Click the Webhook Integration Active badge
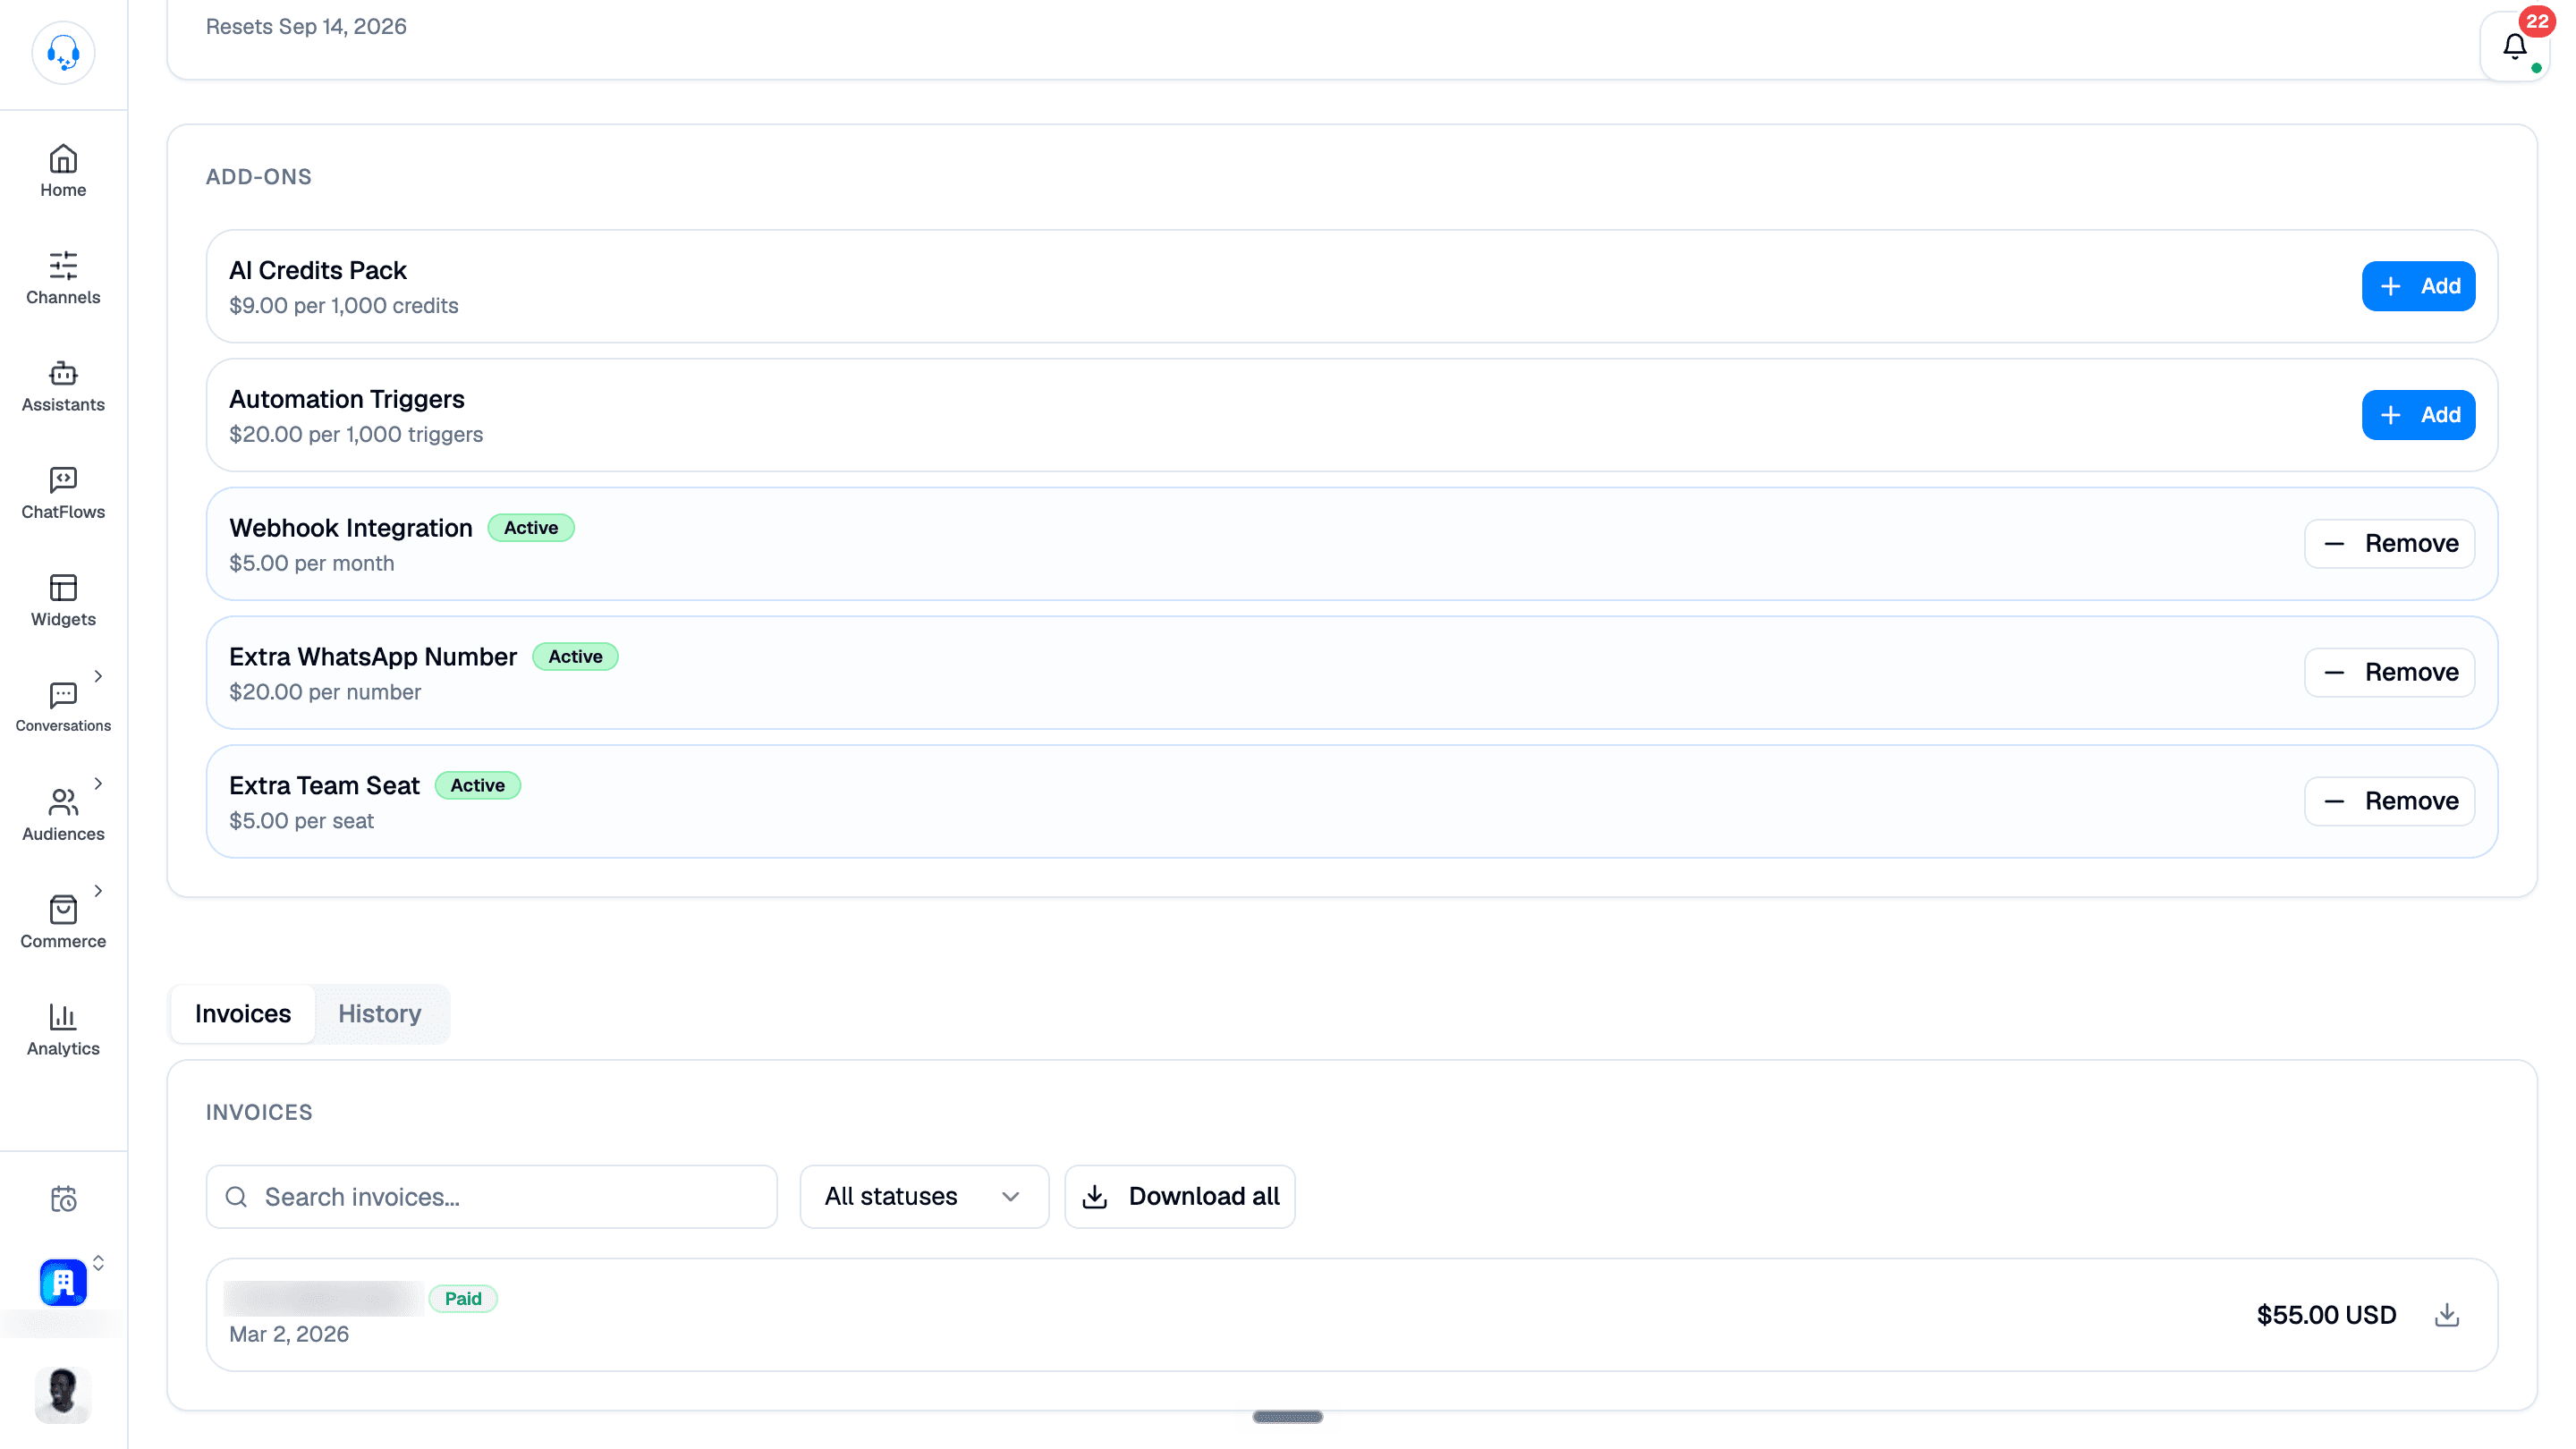Image resolution: width=2576 pixels, height=1449 pixels. coord(531,527)
